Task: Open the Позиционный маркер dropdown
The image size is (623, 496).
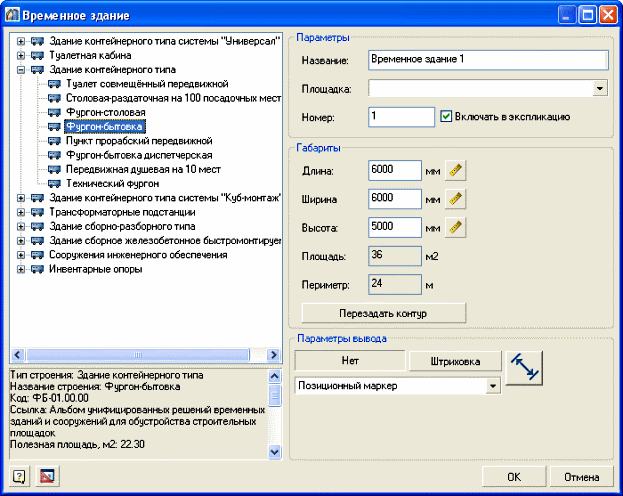Action: (x=493, y=386)
